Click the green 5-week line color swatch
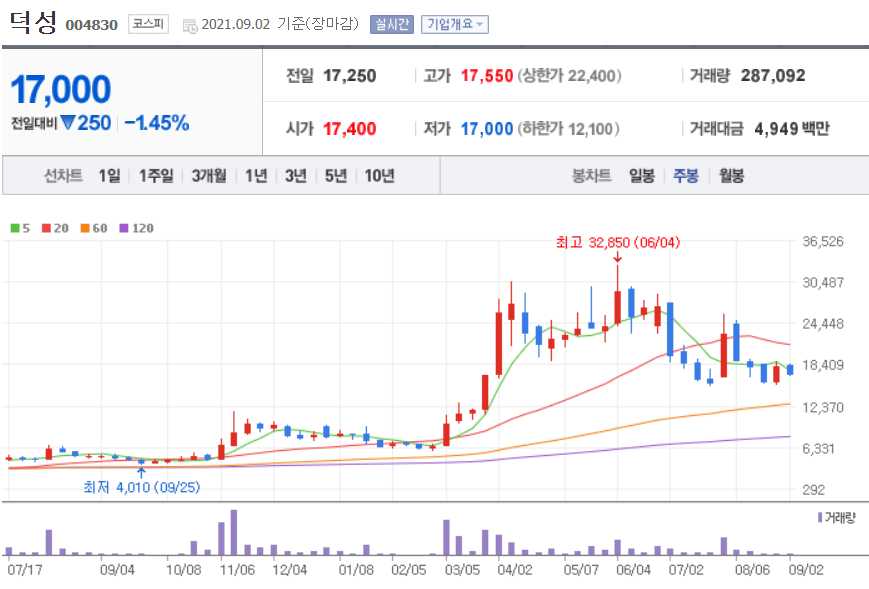869x589 pixels. coord(13,228)
